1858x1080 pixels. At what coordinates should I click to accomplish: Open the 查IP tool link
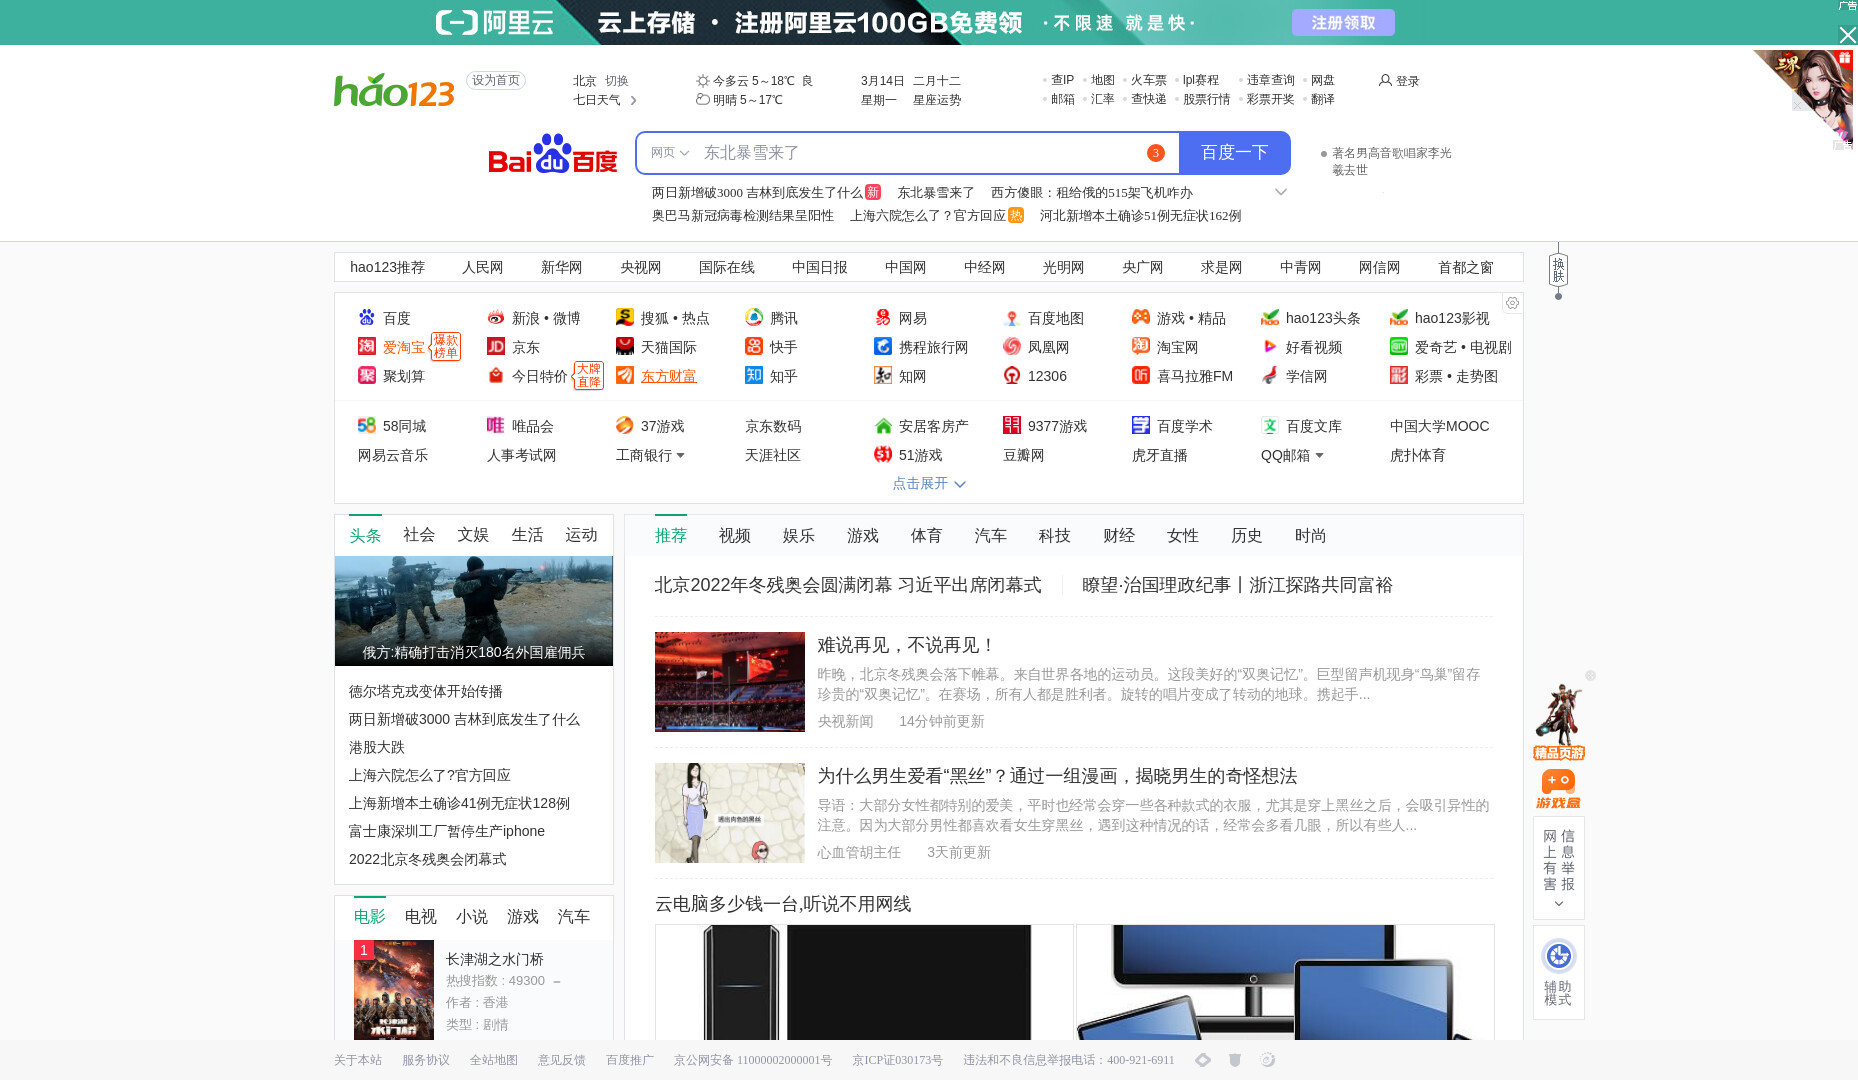pyautogui.click(x=1062, y=80)
